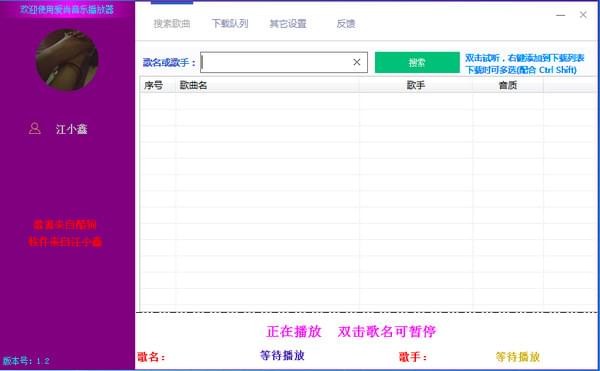This screenshot has width=600, height=371.
Task: Click the 版本号: 1.2 version text
Action: [26, 361]
